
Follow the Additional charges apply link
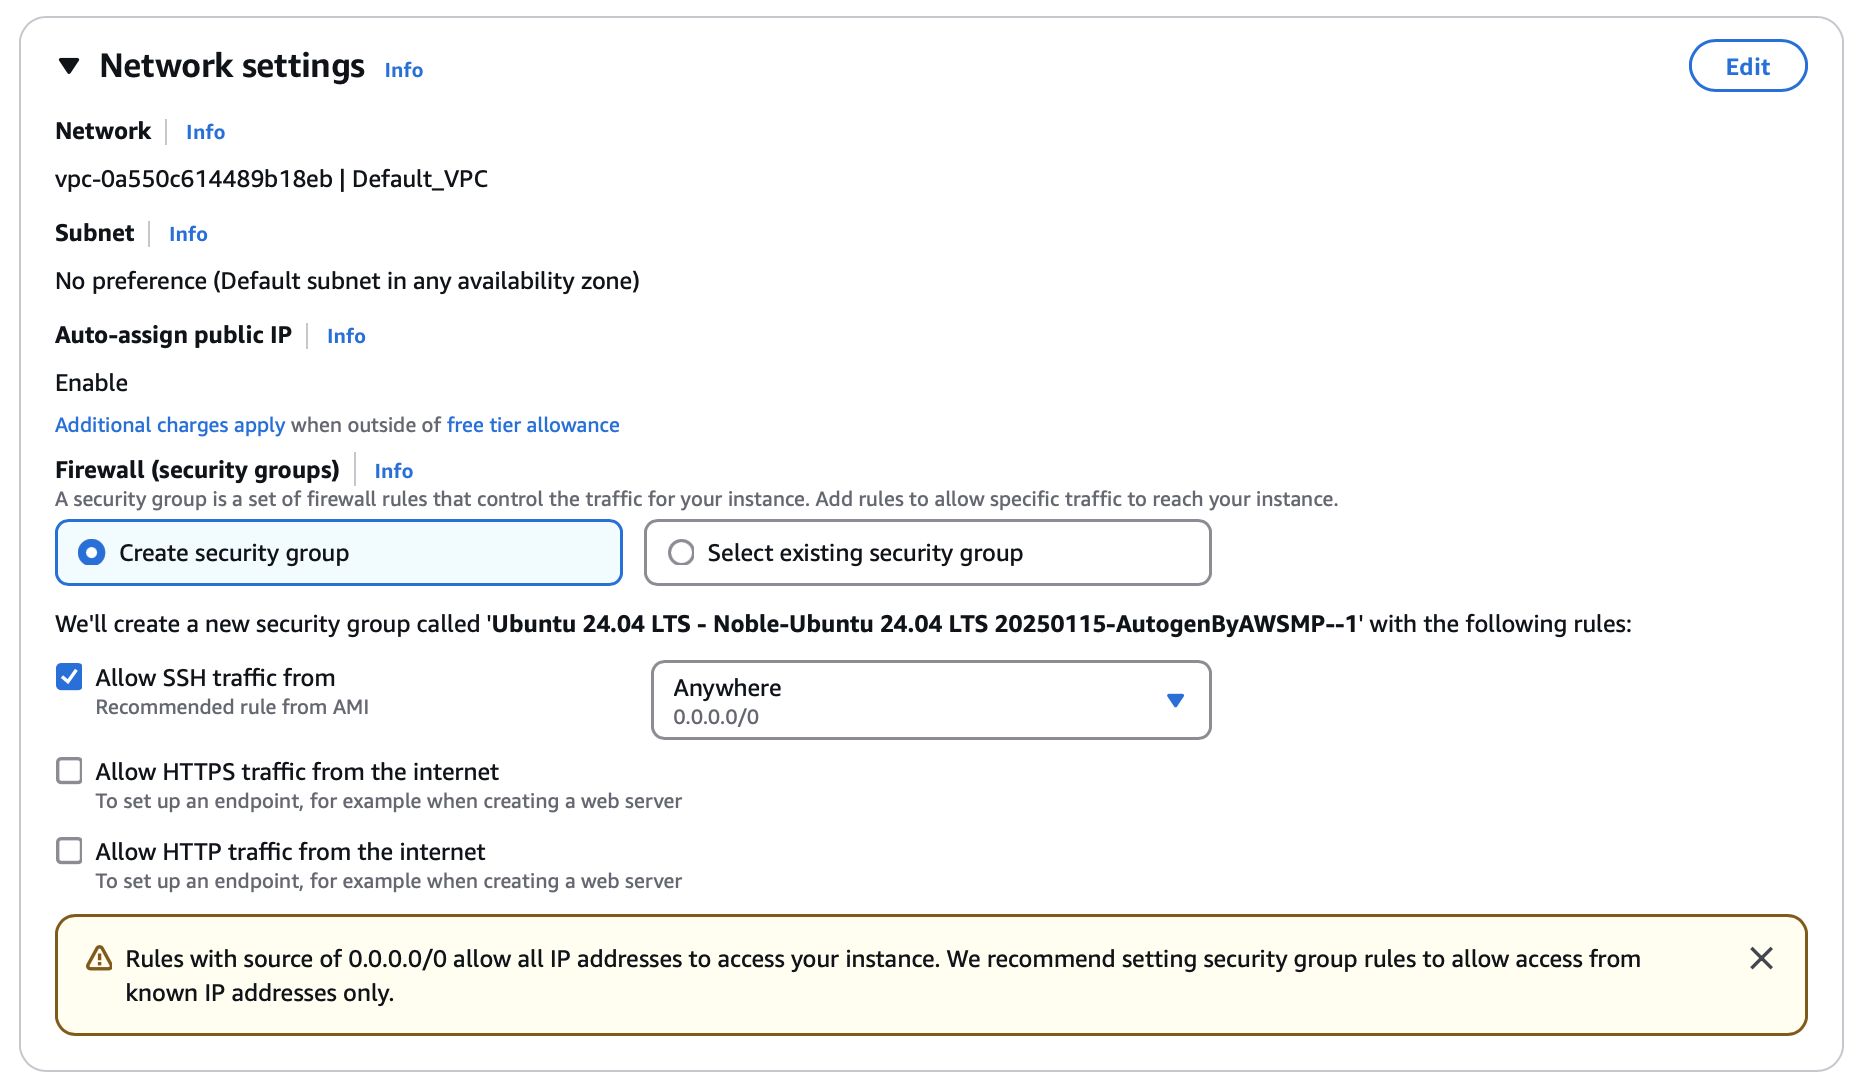170,425
